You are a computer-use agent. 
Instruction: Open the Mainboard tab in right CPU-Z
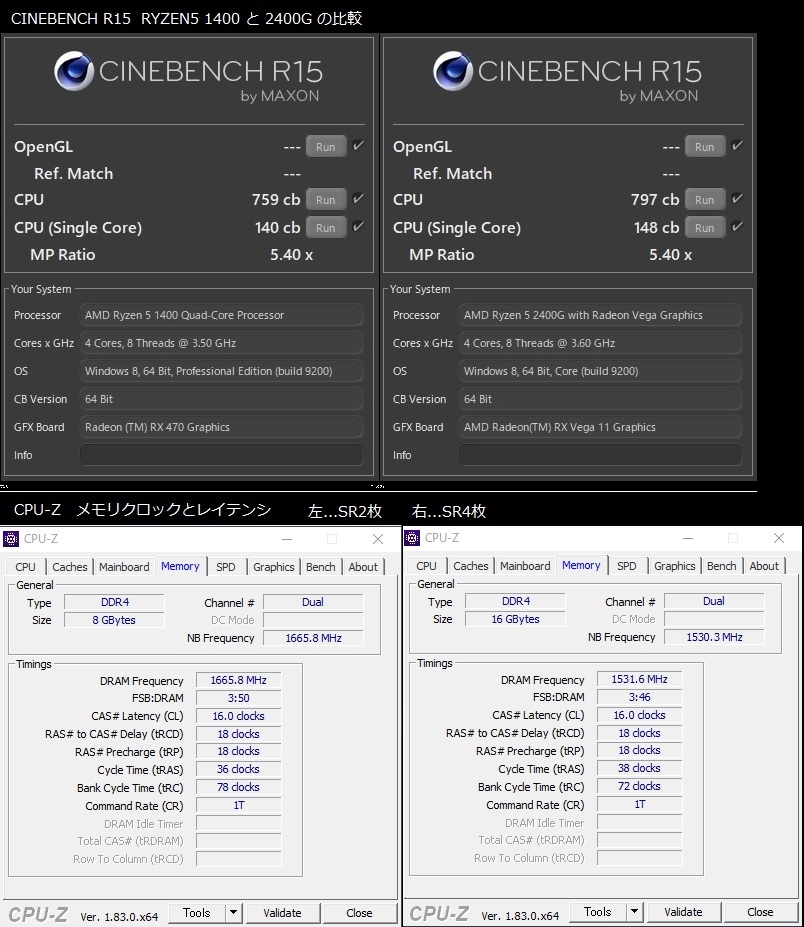(x=525, y=566)
